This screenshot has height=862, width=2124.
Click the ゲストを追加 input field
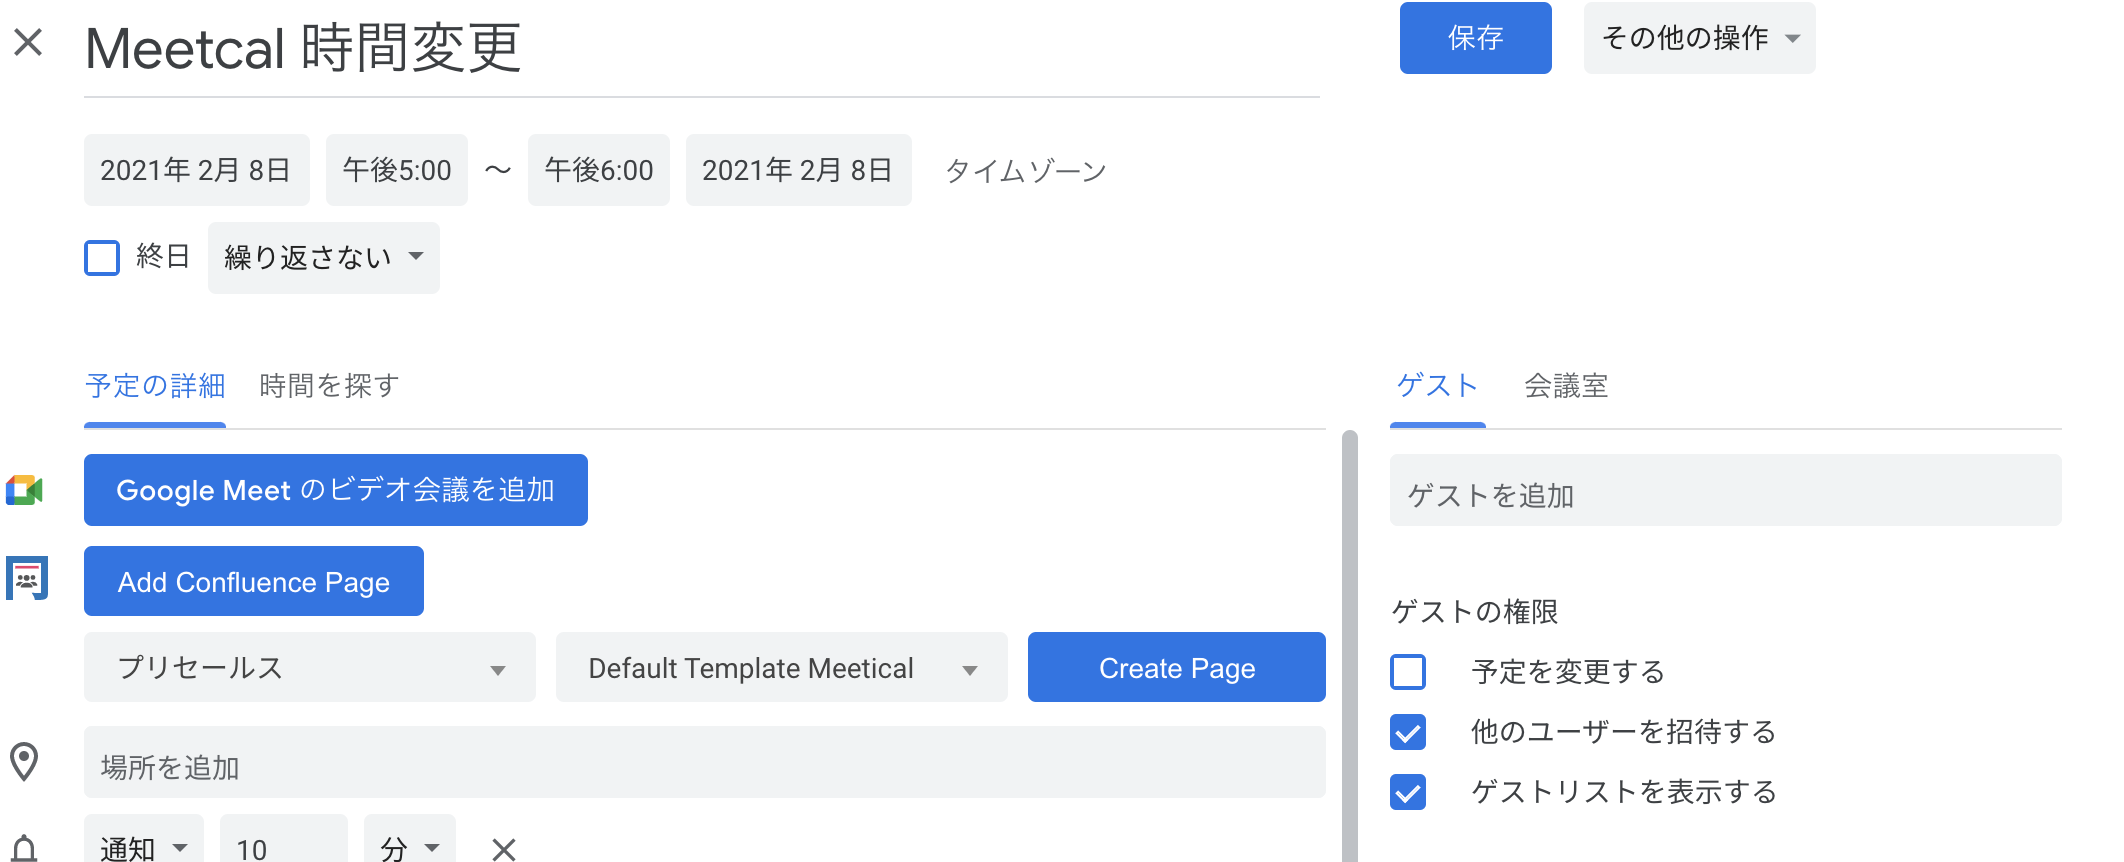tap(1726, 490)
